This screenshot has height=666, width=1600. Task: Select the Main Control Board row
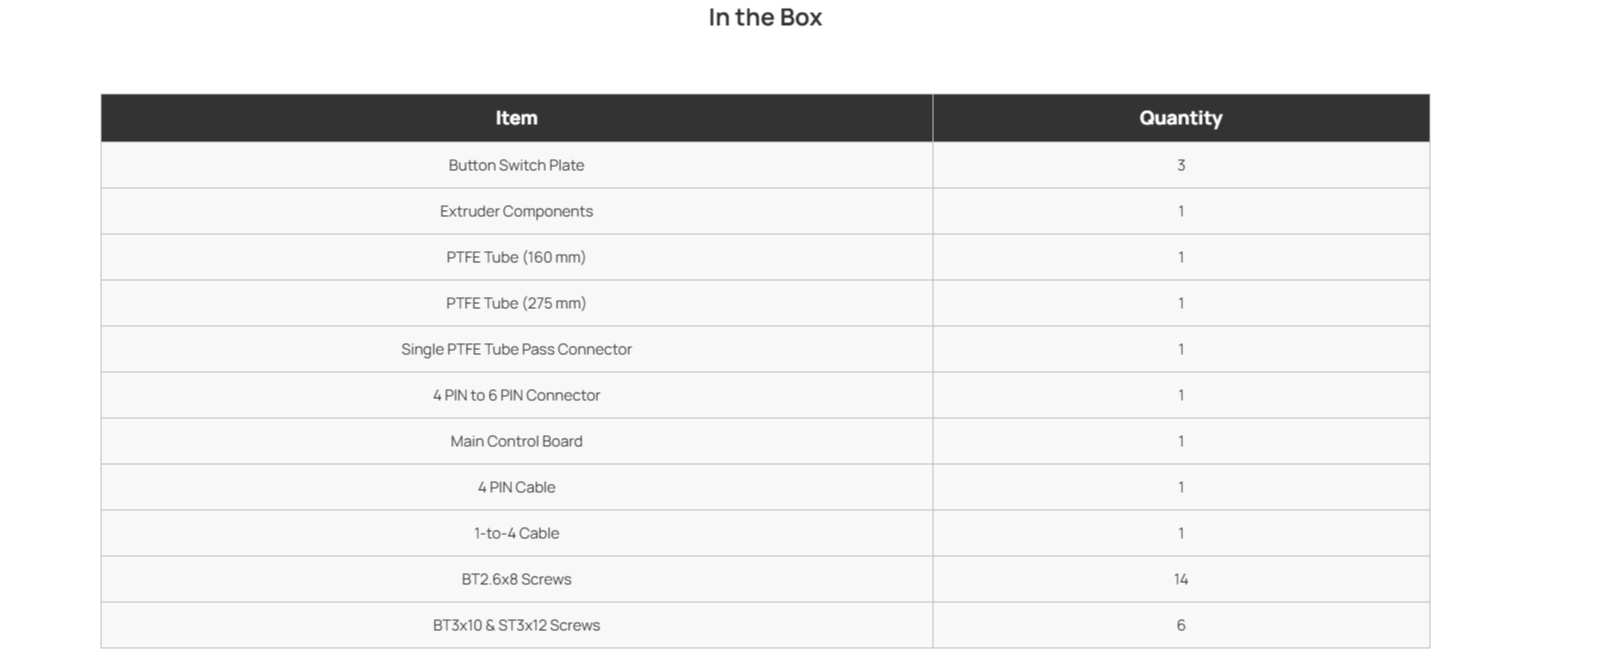765,441
